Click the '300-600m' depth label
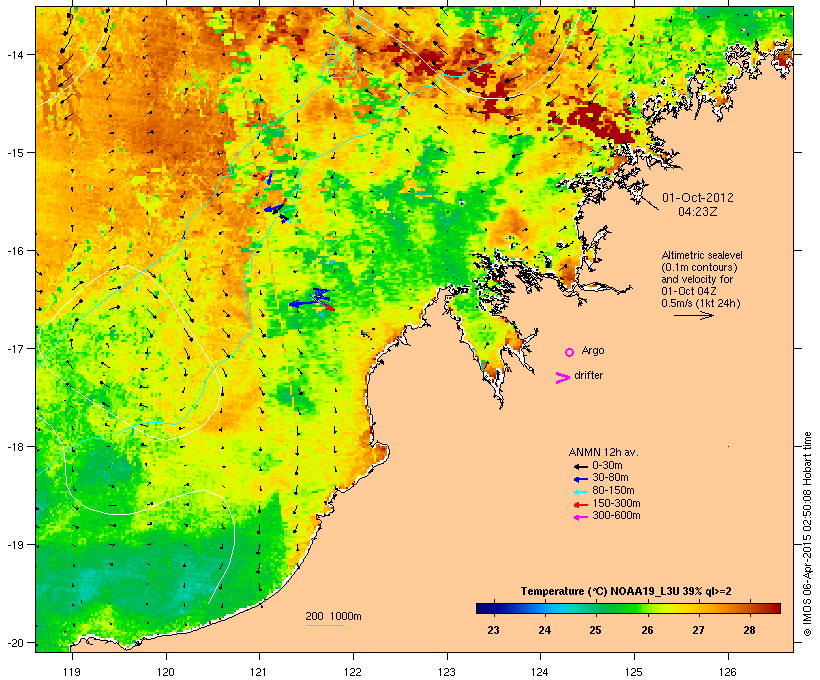Image resolution: width=820 pixels, height=680 pixels. [x=616, y=516]
